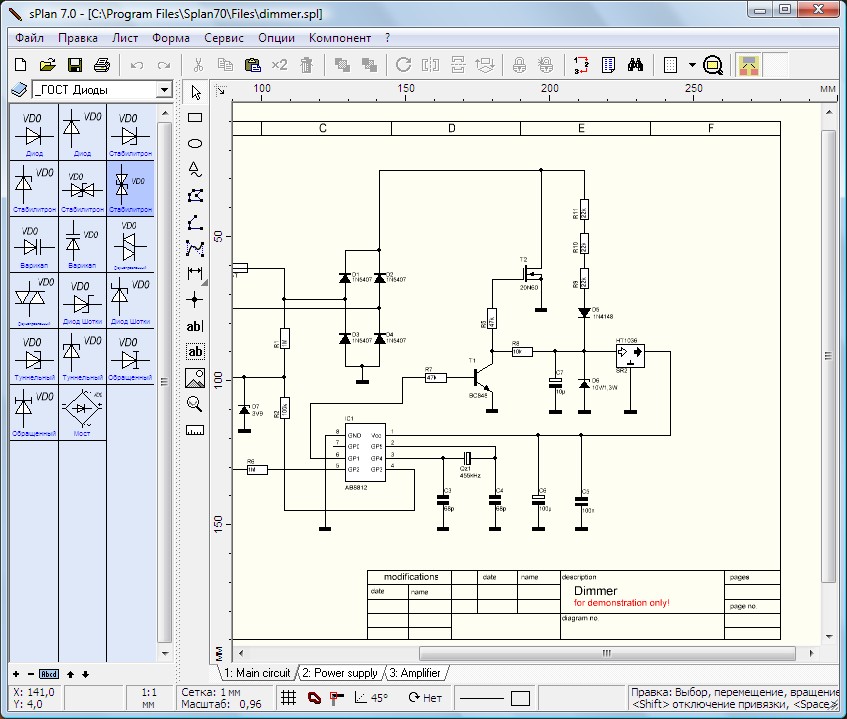The height and width of the screenshot is (719, 847).
Task: Select the rectangle drawing tool
Action: click(195, 118)
